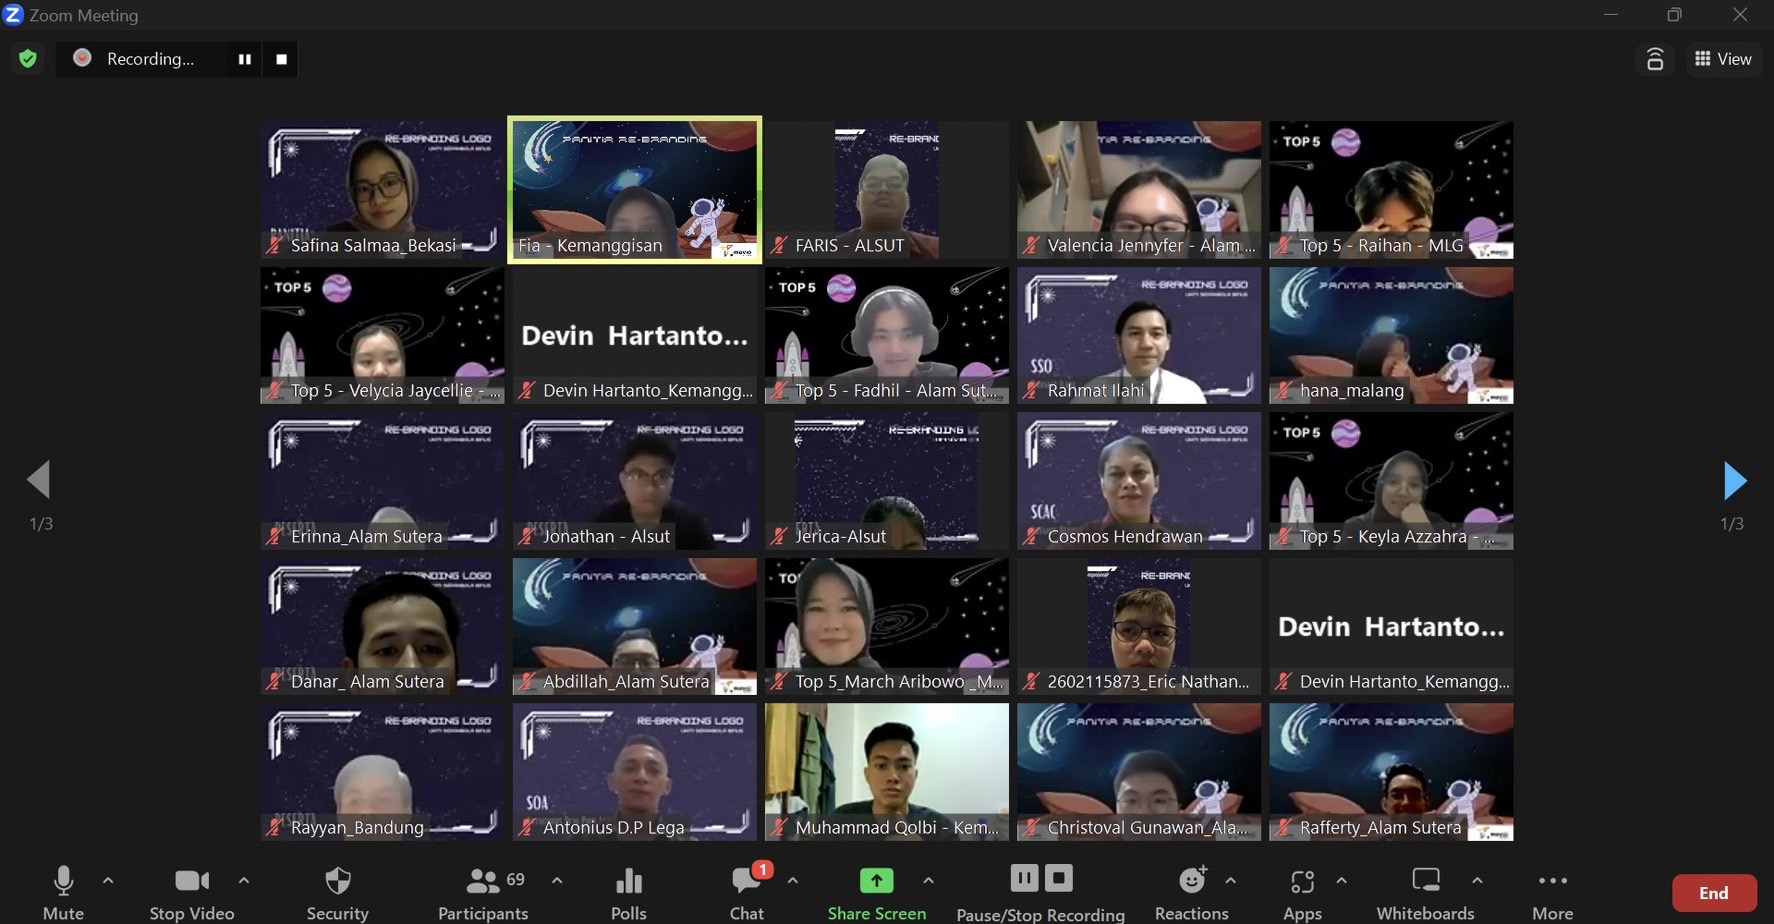Go to next gallery page with right arrow
The height and width of the screenshot is (924, 1774).
(1734, 481)
